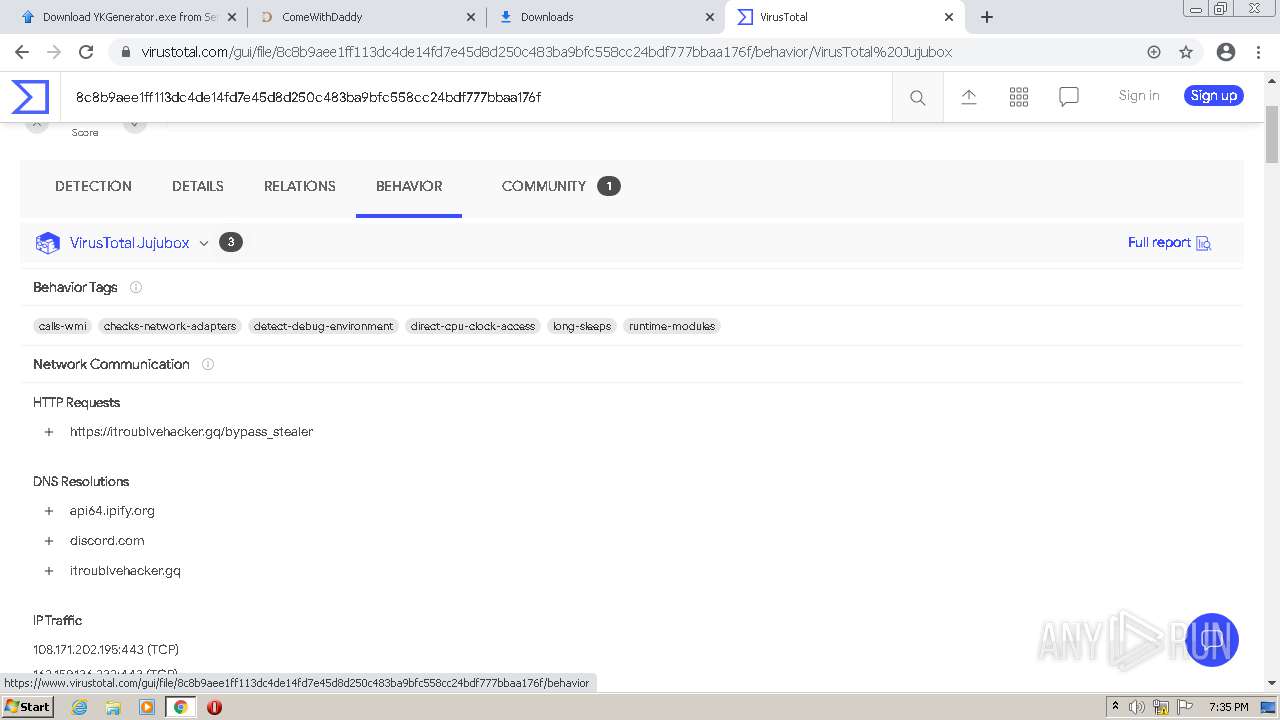Open the Full report link
Viewport: 1280px width, 720px height.
pyautogui.click(x=1159, y=243)
